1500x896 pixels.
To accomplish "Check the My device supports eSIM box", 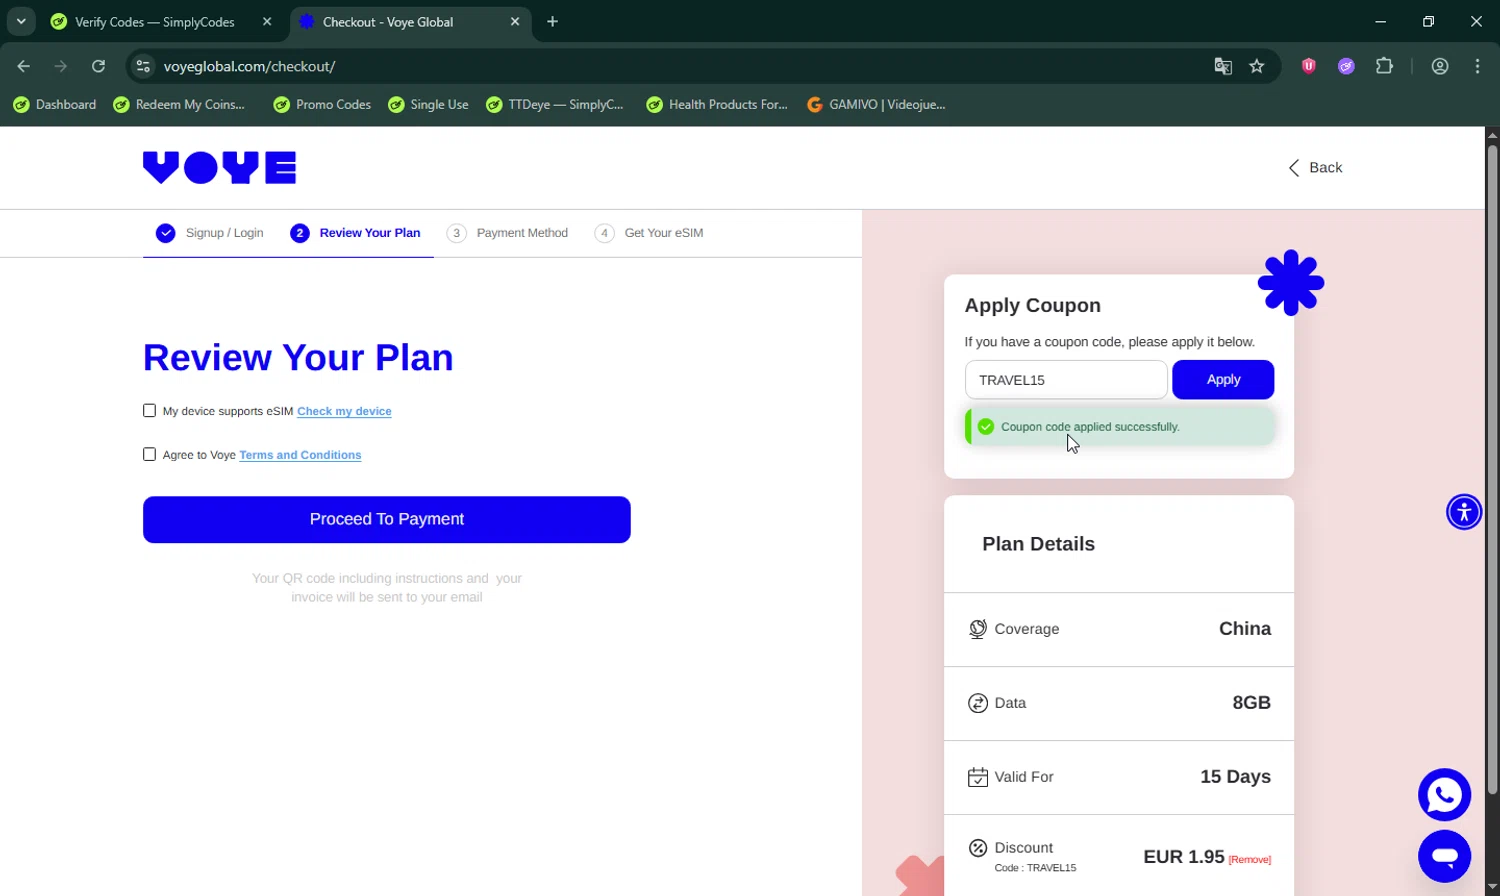I will [149, 410].
